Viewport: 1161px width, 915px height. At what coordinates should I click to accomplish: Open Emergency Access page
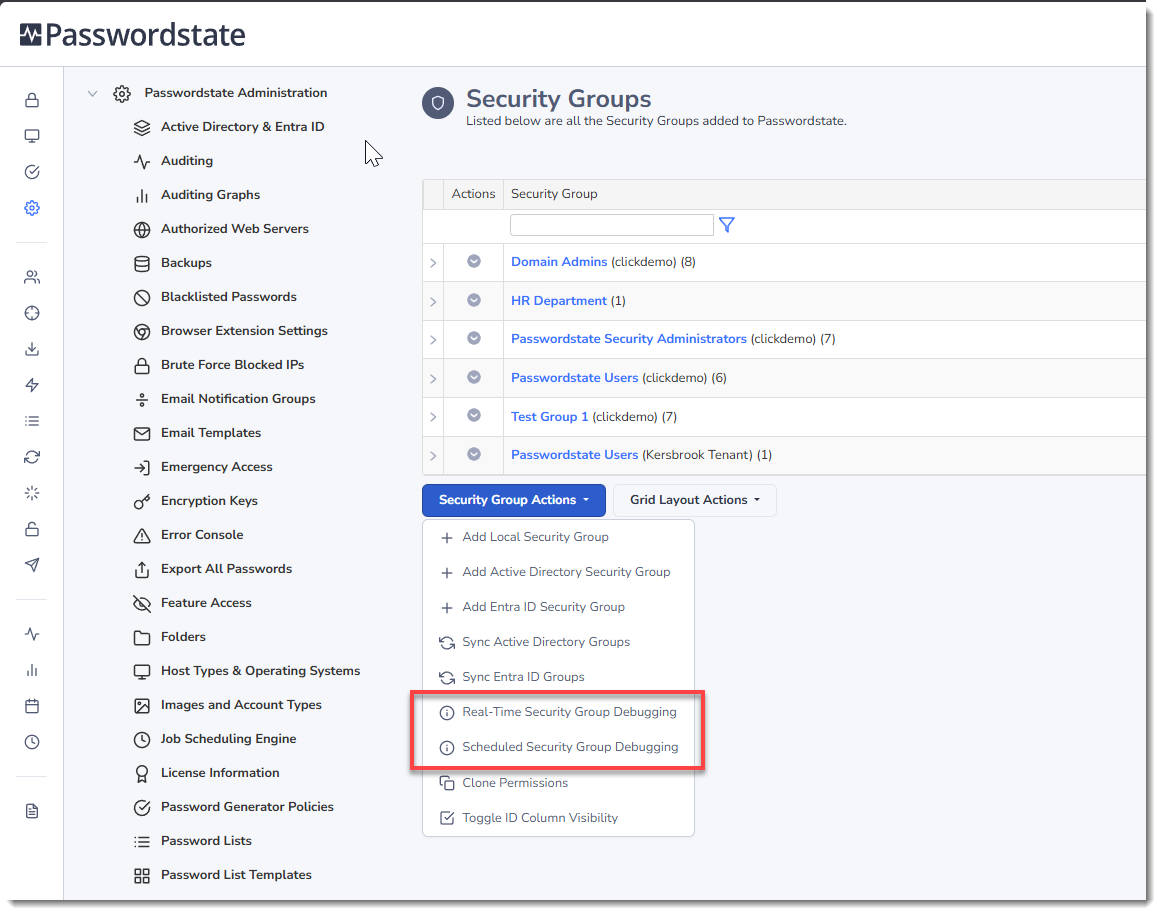coord(216,467)
